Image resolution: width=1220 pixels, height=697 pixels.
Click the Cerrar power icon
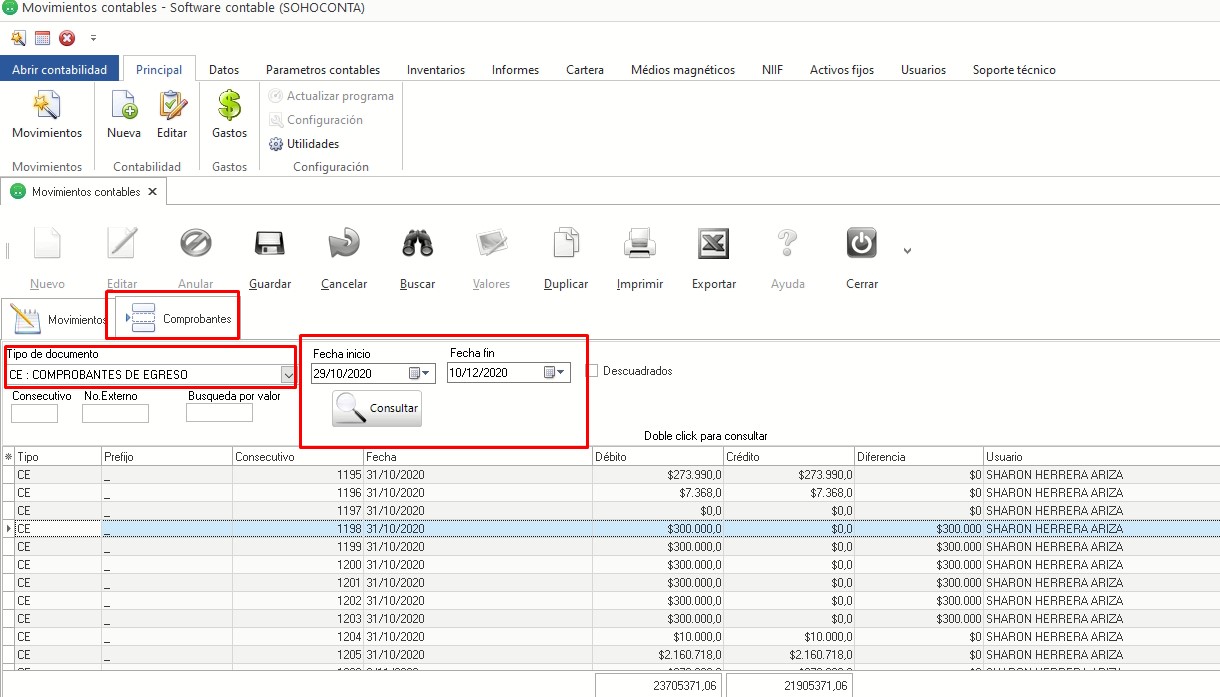861,244
